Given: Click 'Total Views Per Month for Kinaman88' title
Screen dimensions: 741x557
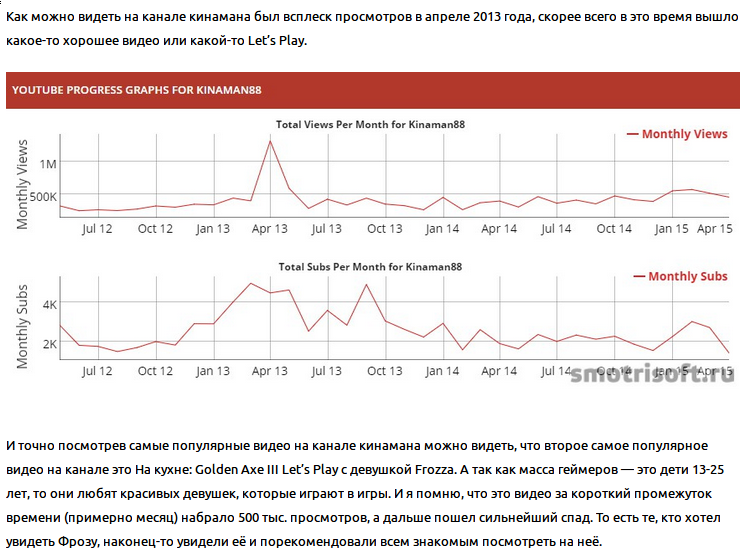Looking at the screenshot, I should click(370, 124).
